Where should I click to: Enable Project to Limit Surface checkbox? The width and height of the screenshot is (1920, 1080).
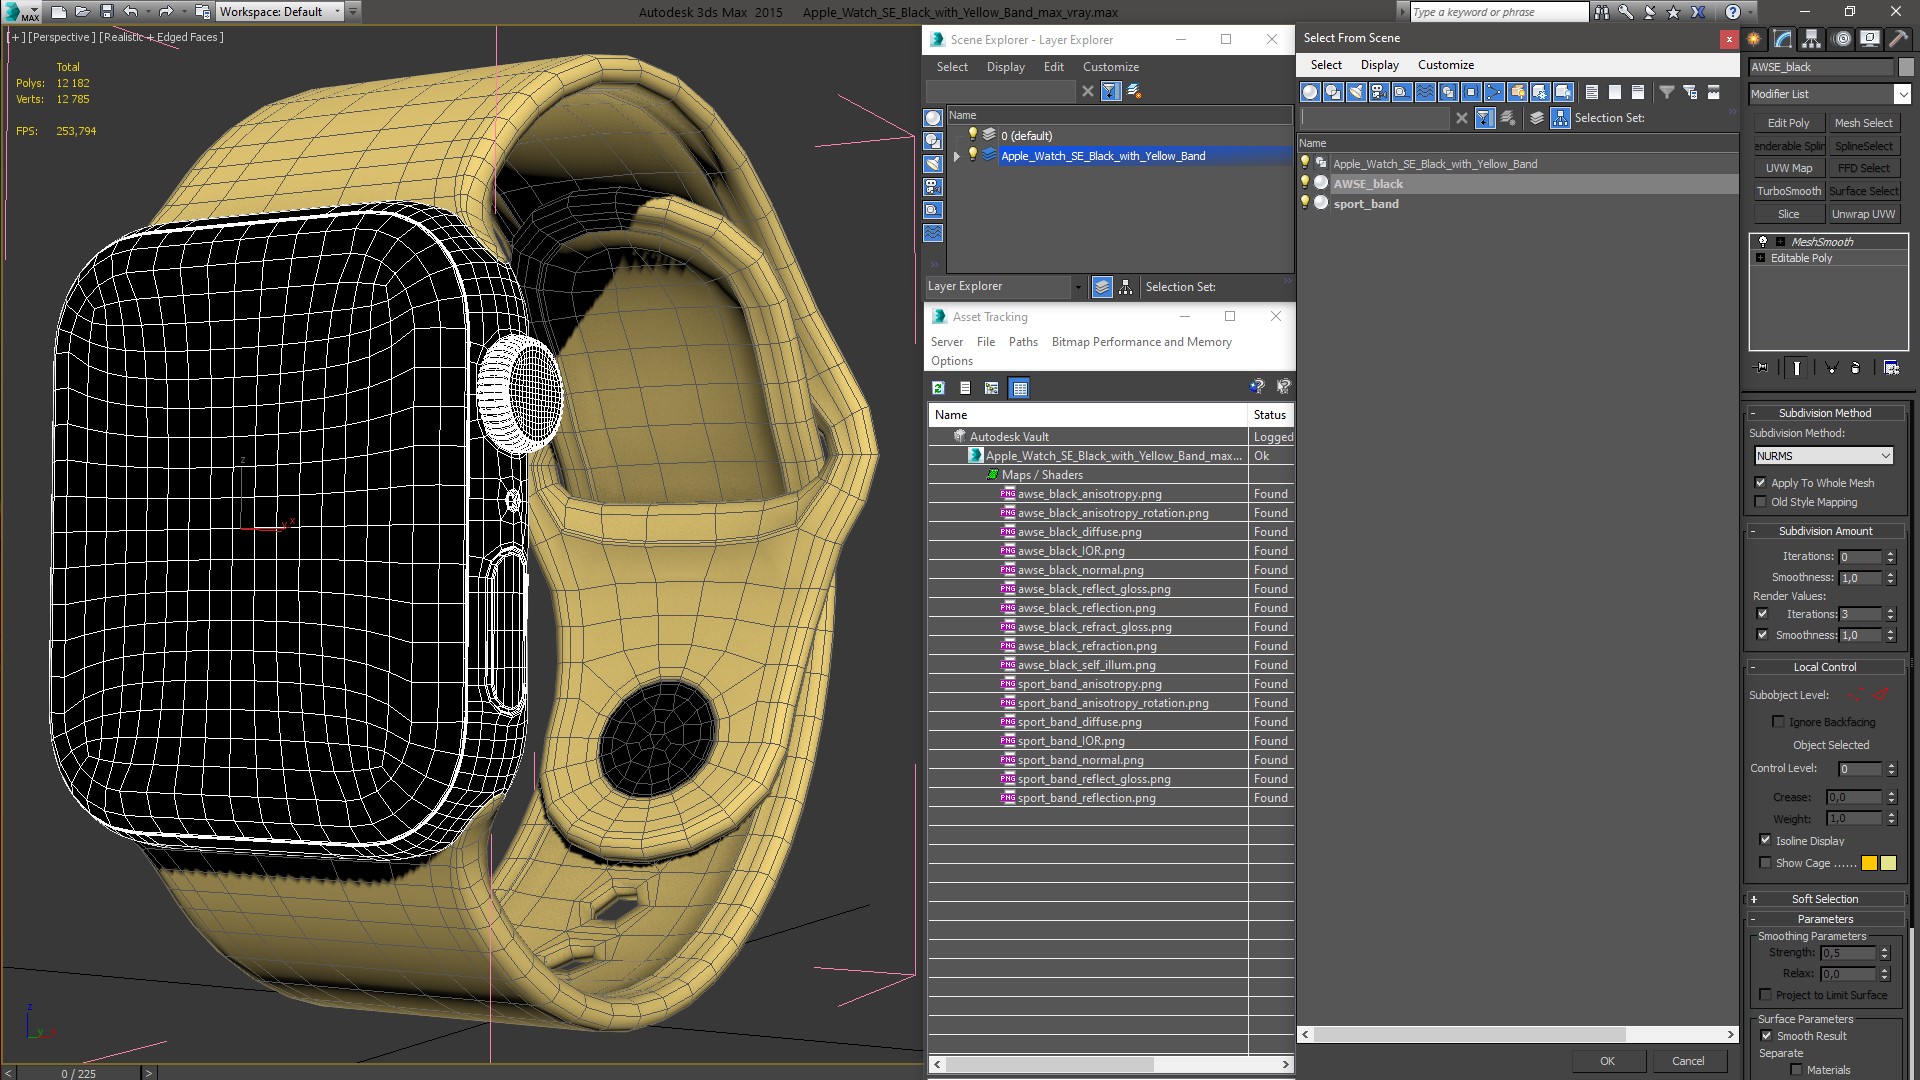point(1765,995)
